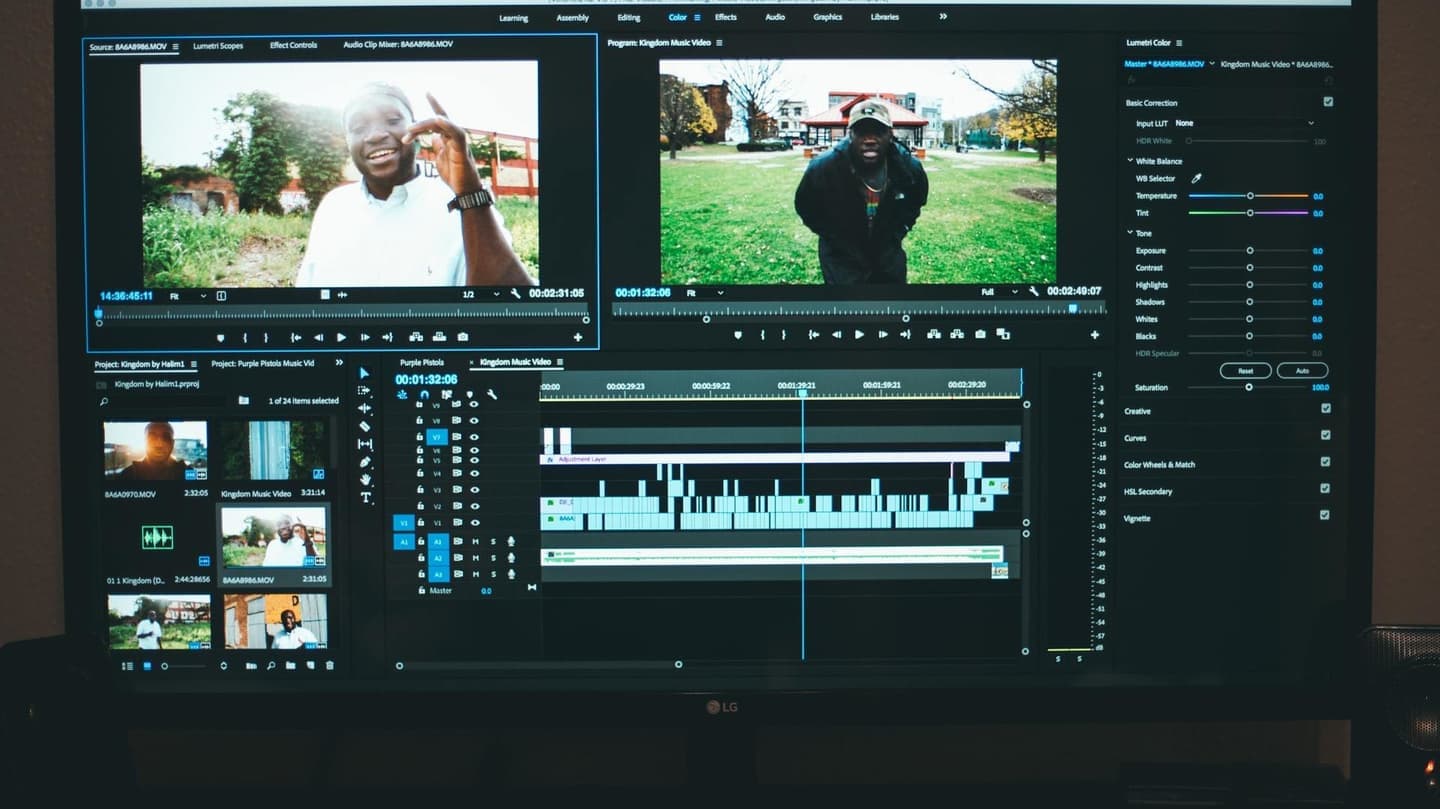The image size is (1440, 809).
Task: Toggle timeline snap magnet icon
Action: click(424, 395)
